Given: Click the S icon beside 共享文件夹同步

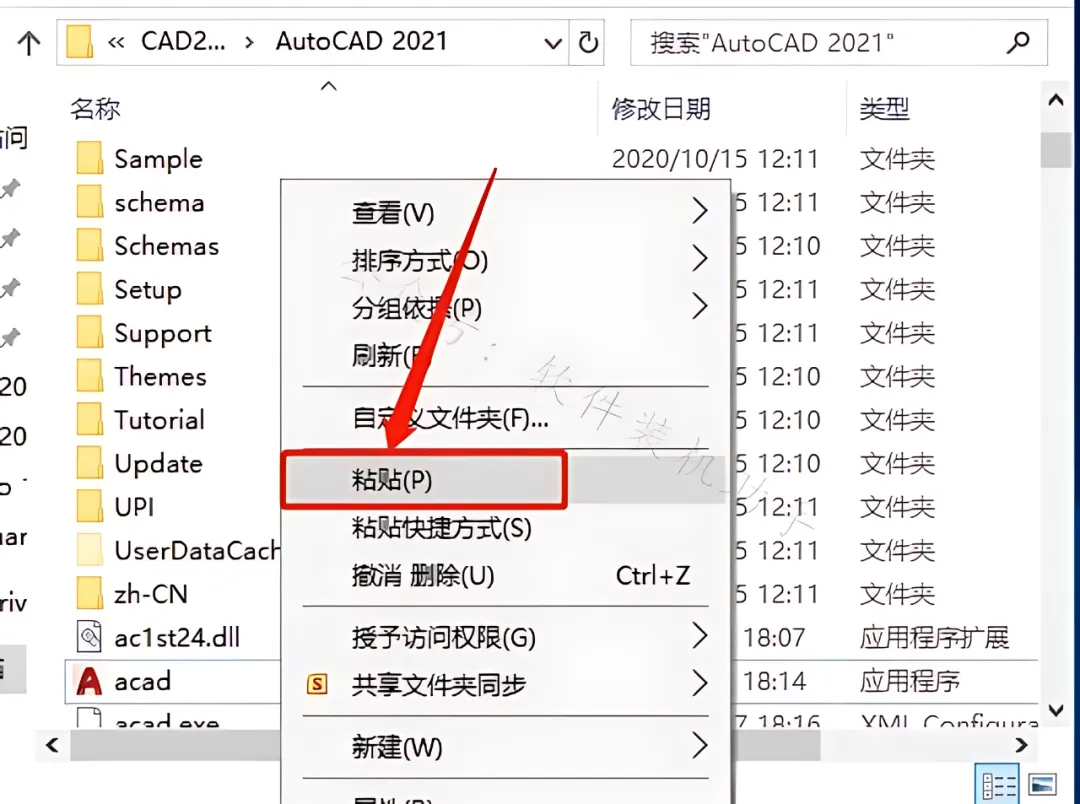Looking at the screenshot, I should [317, 684].
